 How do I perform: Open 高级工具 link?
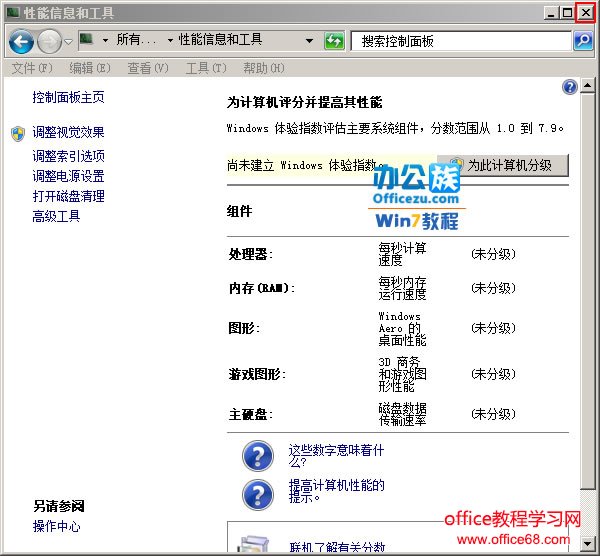pos(56,217)
